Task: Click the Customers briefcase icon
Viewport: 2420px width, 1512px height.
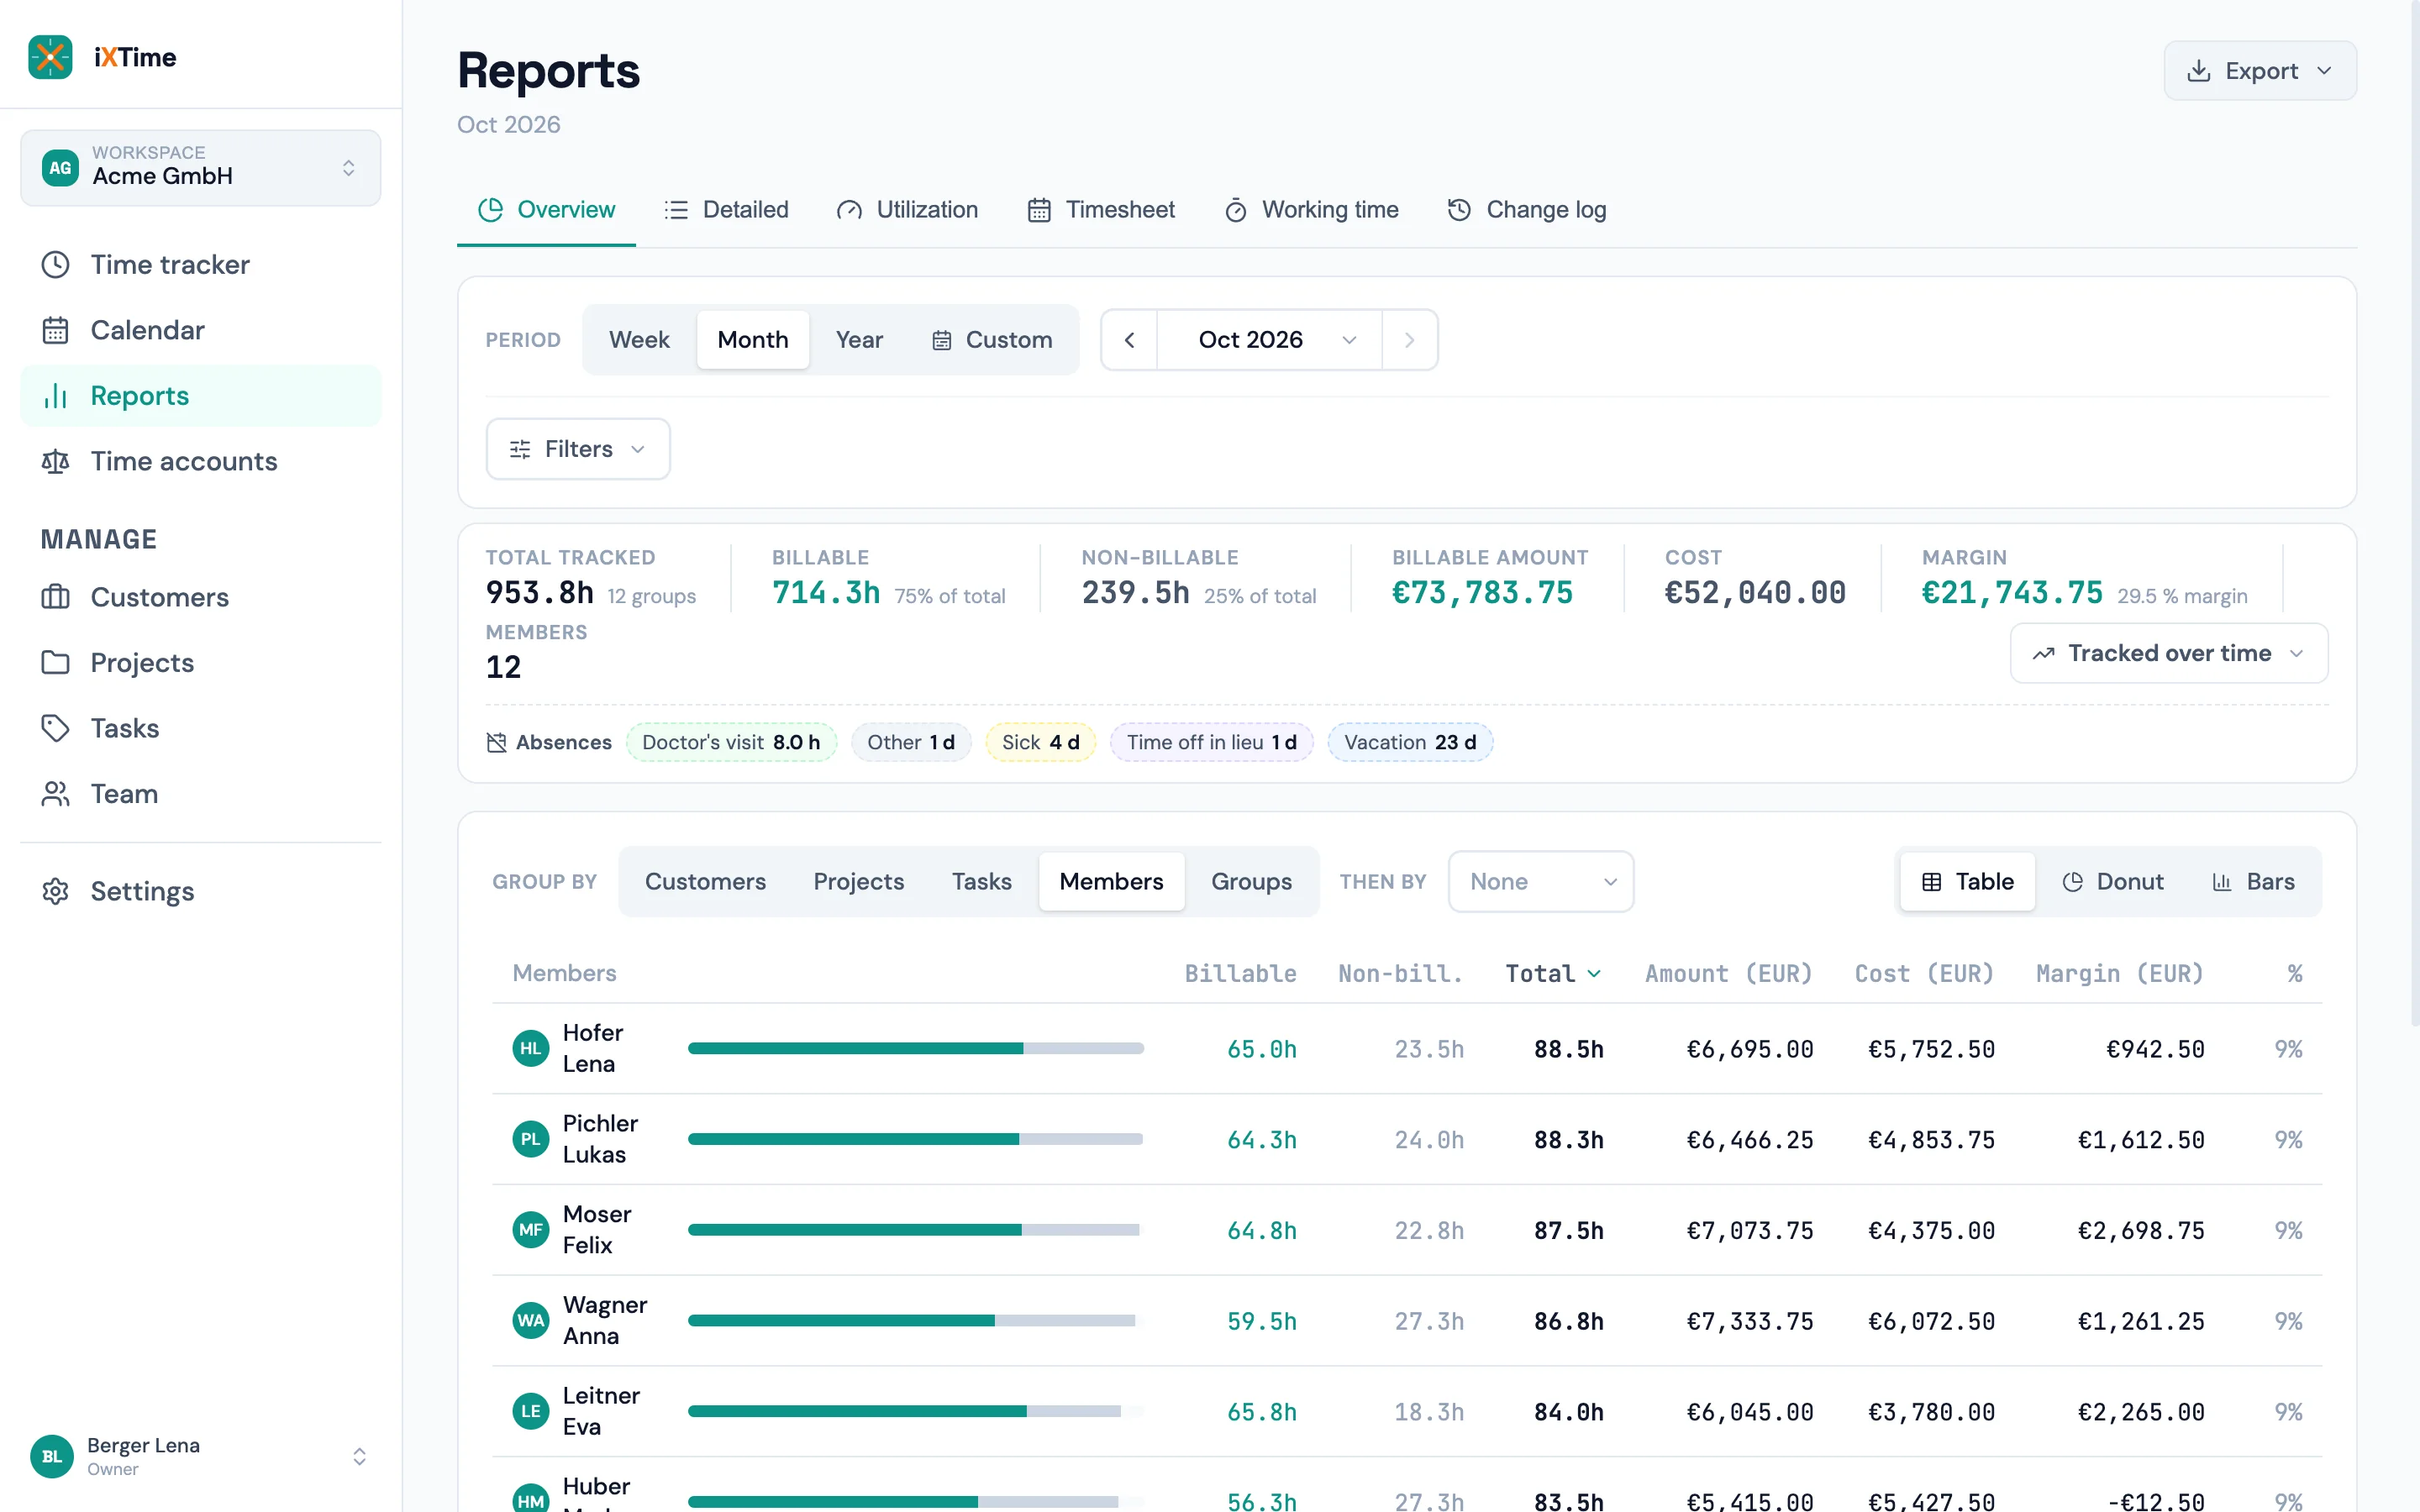Action: (55, 597)
